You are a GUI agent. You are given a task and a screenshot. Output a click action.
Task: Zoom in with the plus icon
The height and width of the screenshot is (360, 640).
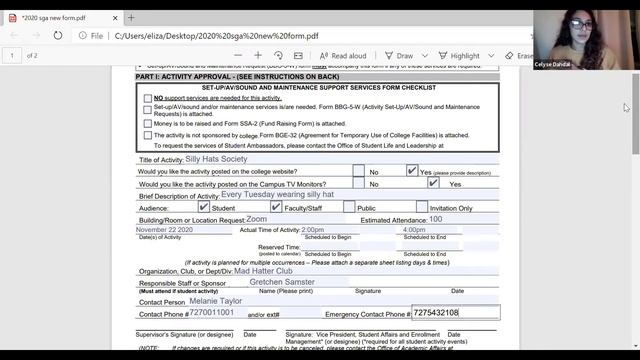(x=258, y=56)
